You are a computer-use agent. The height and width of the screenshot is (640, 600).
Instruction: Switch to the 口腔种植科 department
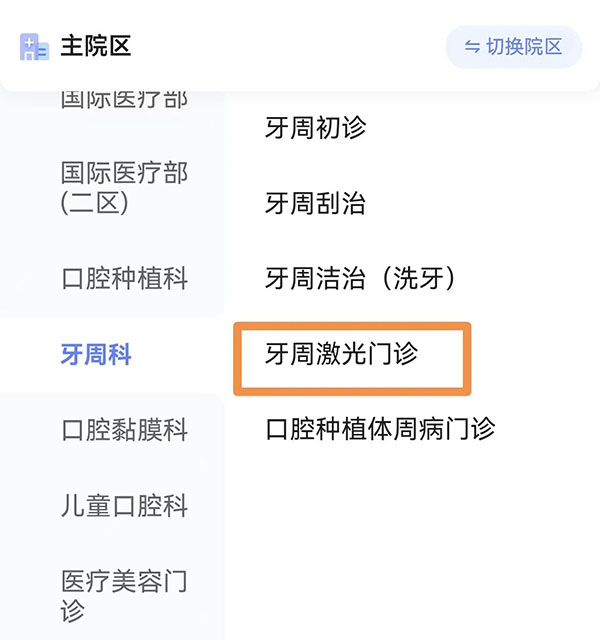[x=124, y=279]
